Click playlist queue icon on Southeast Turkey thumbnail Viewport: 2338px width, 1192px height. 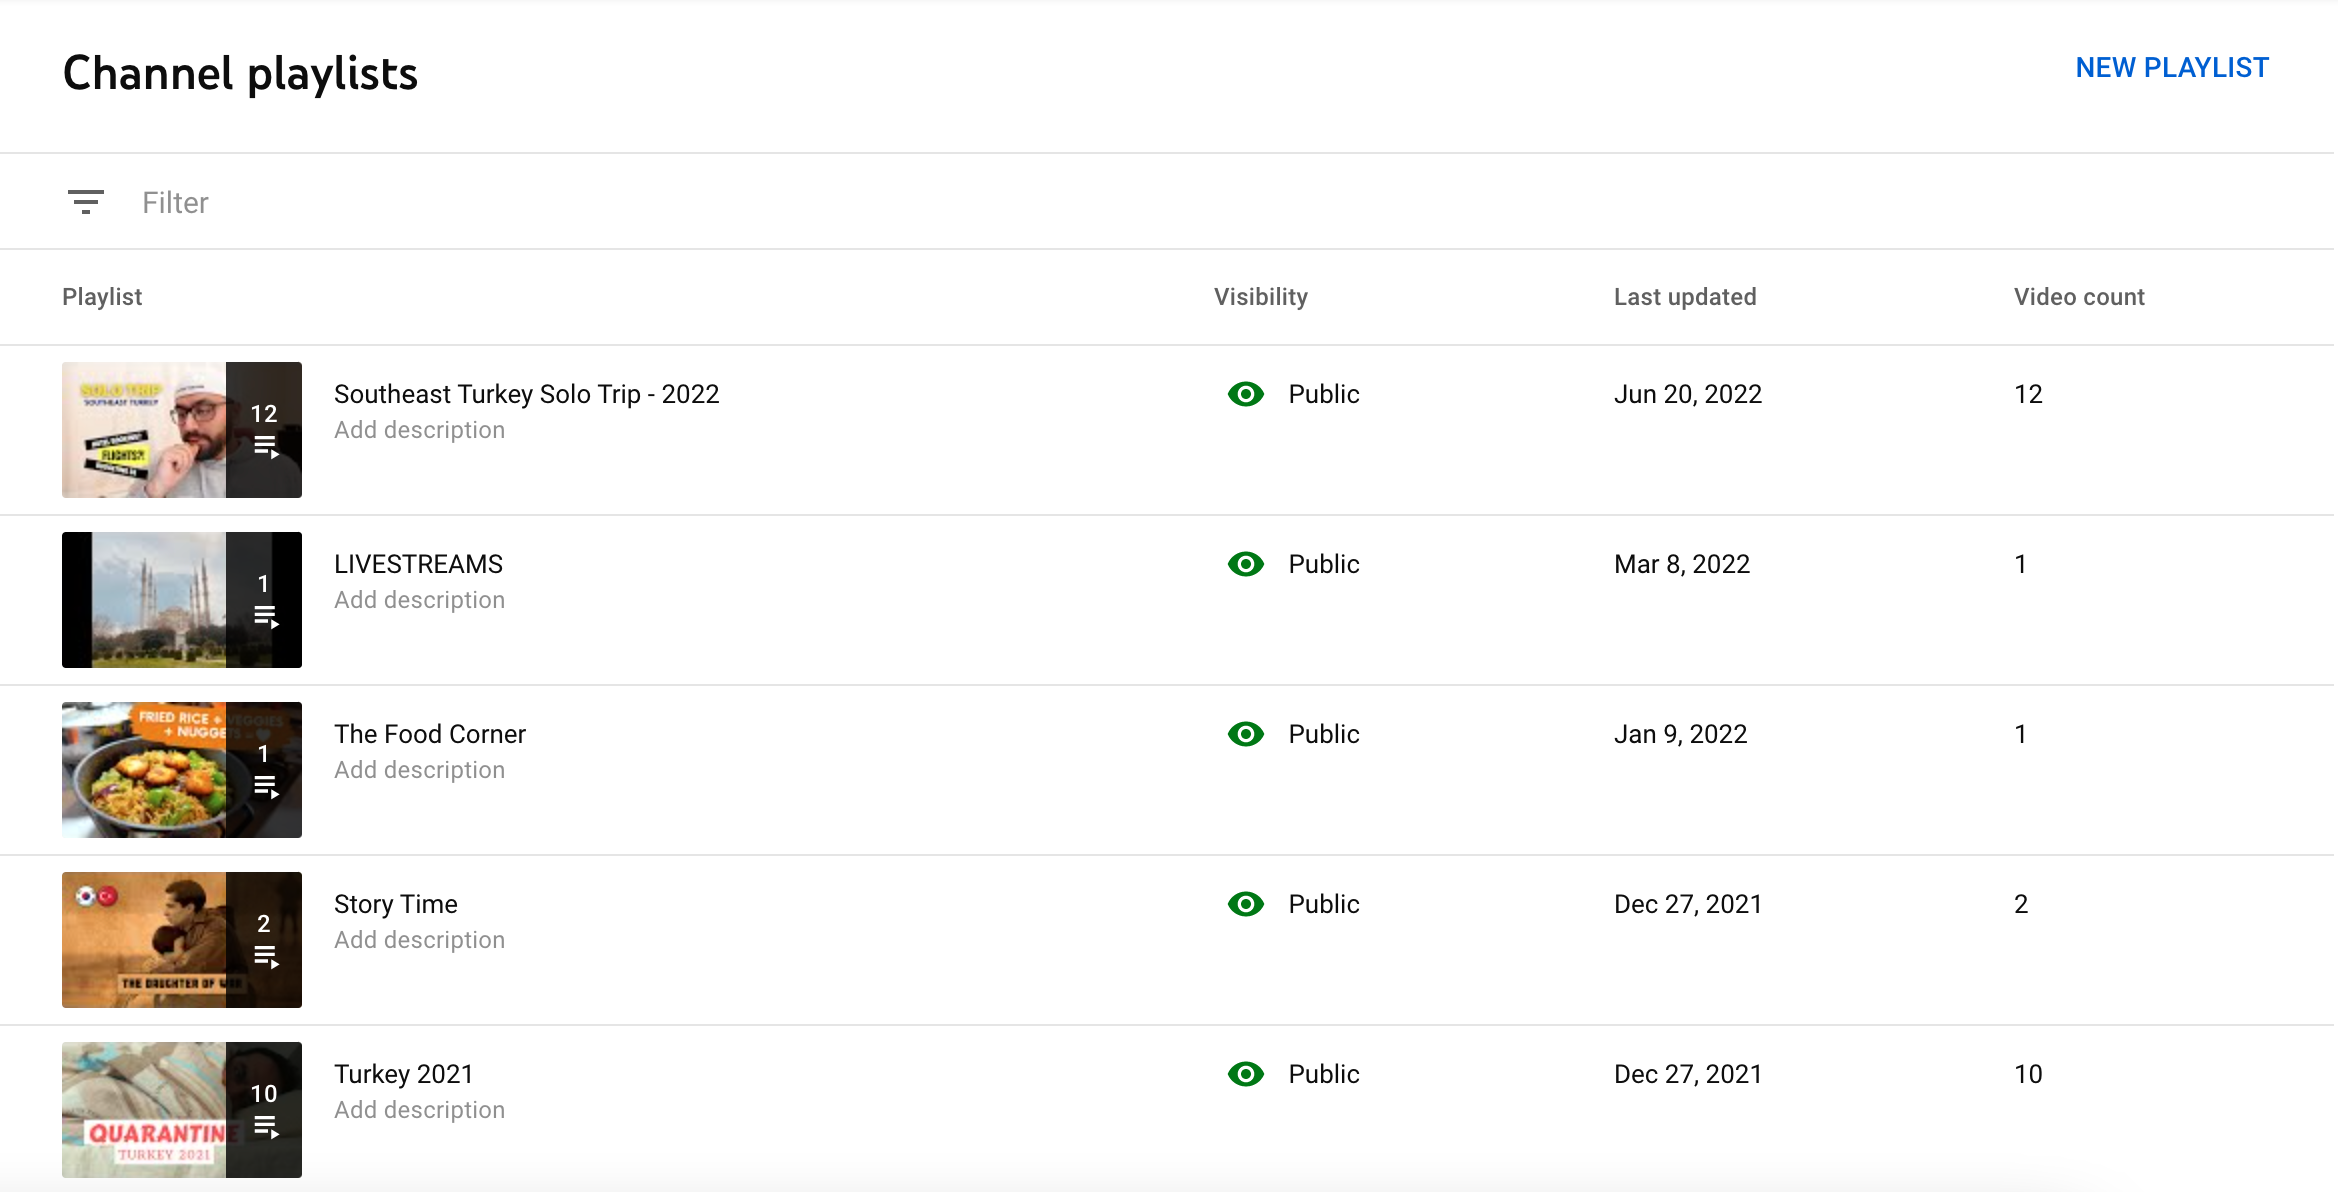click(x=265, y=446)
